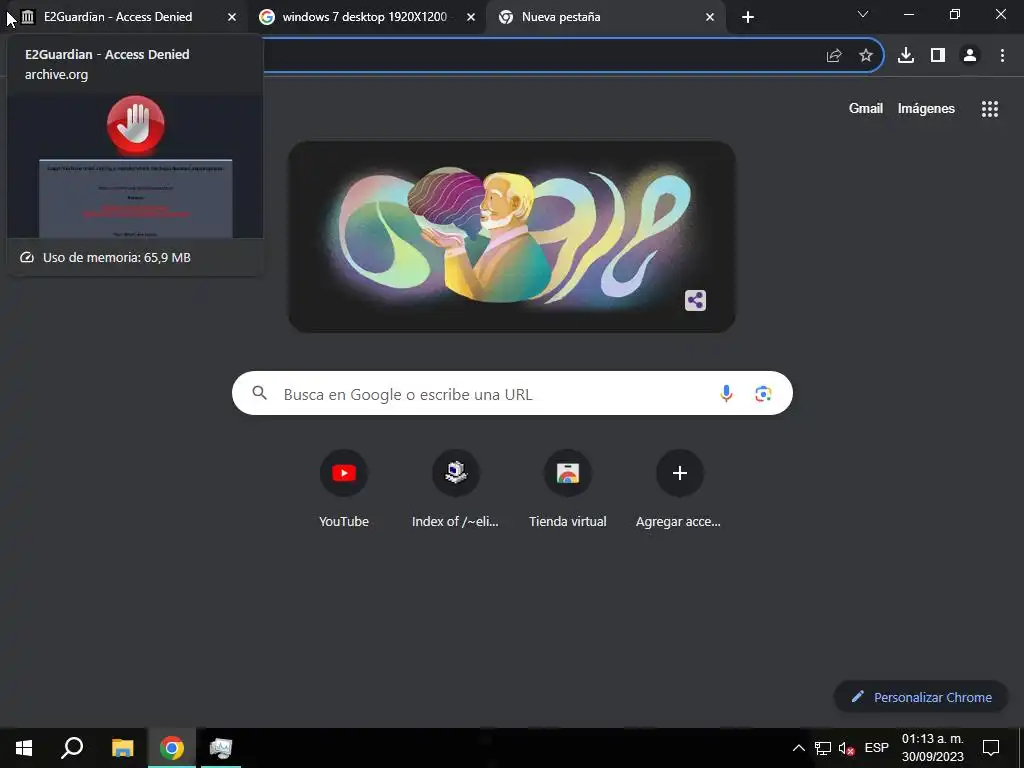Screen dimensions: 1024x768
Task: Open the Windows notification center icon
Action: (991, 748)
